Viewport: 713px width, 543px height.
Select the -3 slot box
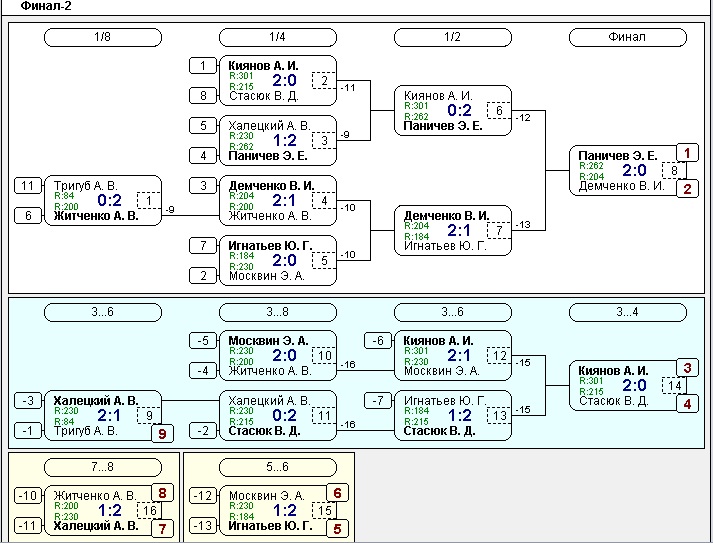pyautogui.click(x=28, y=401)
